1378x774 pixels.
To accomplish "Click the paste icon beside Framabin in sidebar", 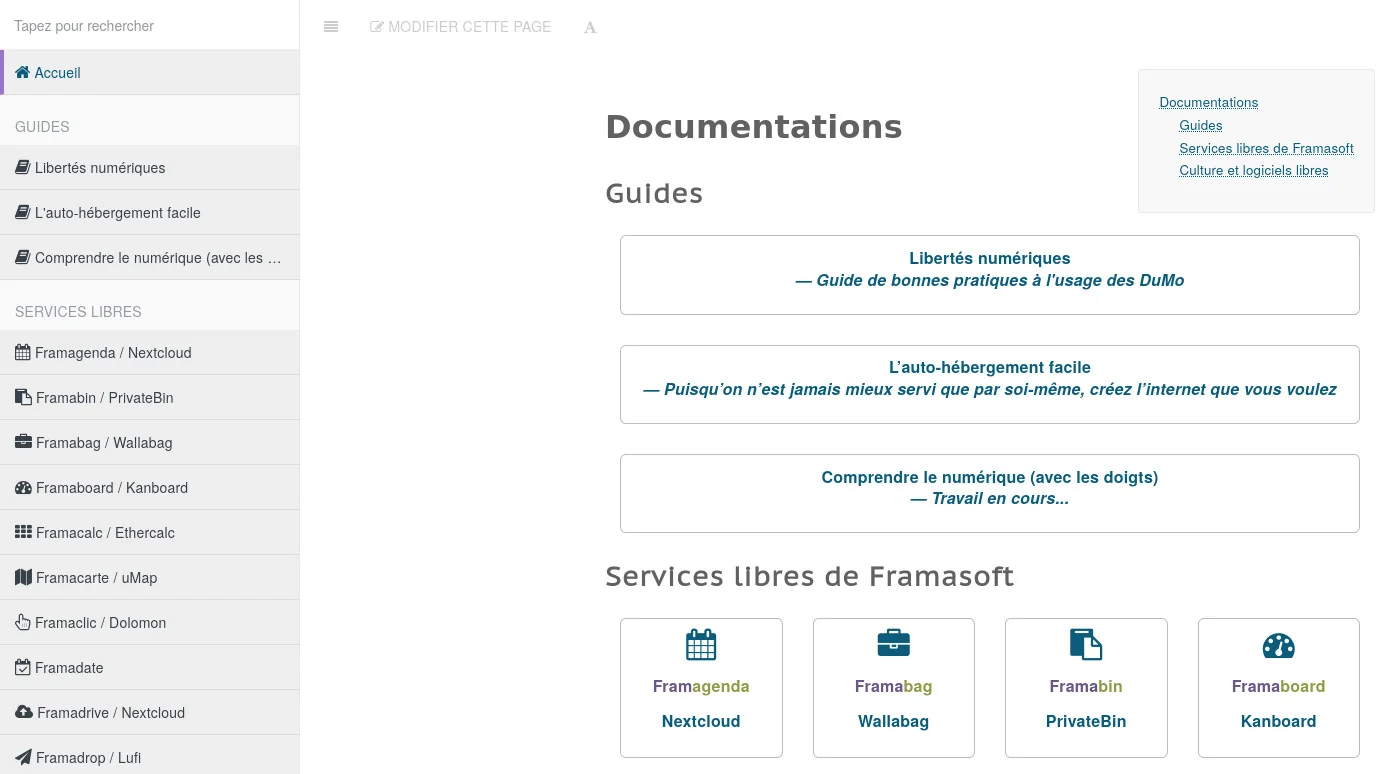I will point(23,398).
